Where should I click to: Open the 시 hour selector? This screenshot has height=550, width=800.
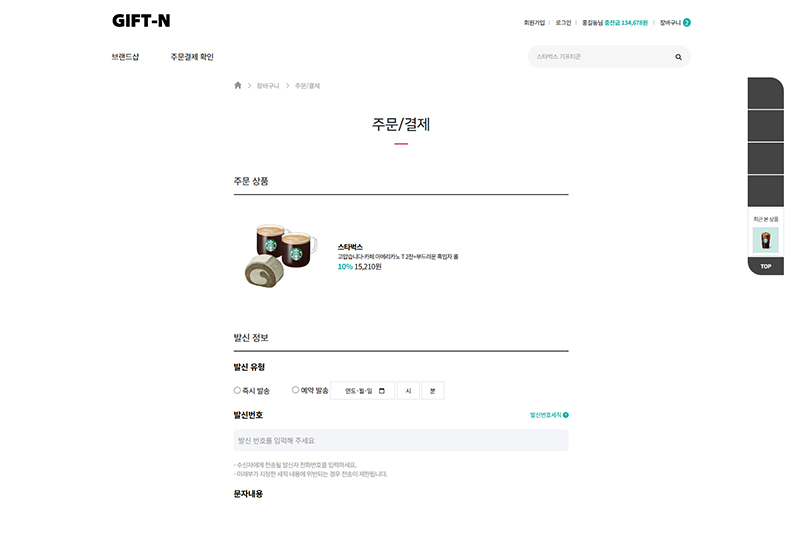pos(408,391)
